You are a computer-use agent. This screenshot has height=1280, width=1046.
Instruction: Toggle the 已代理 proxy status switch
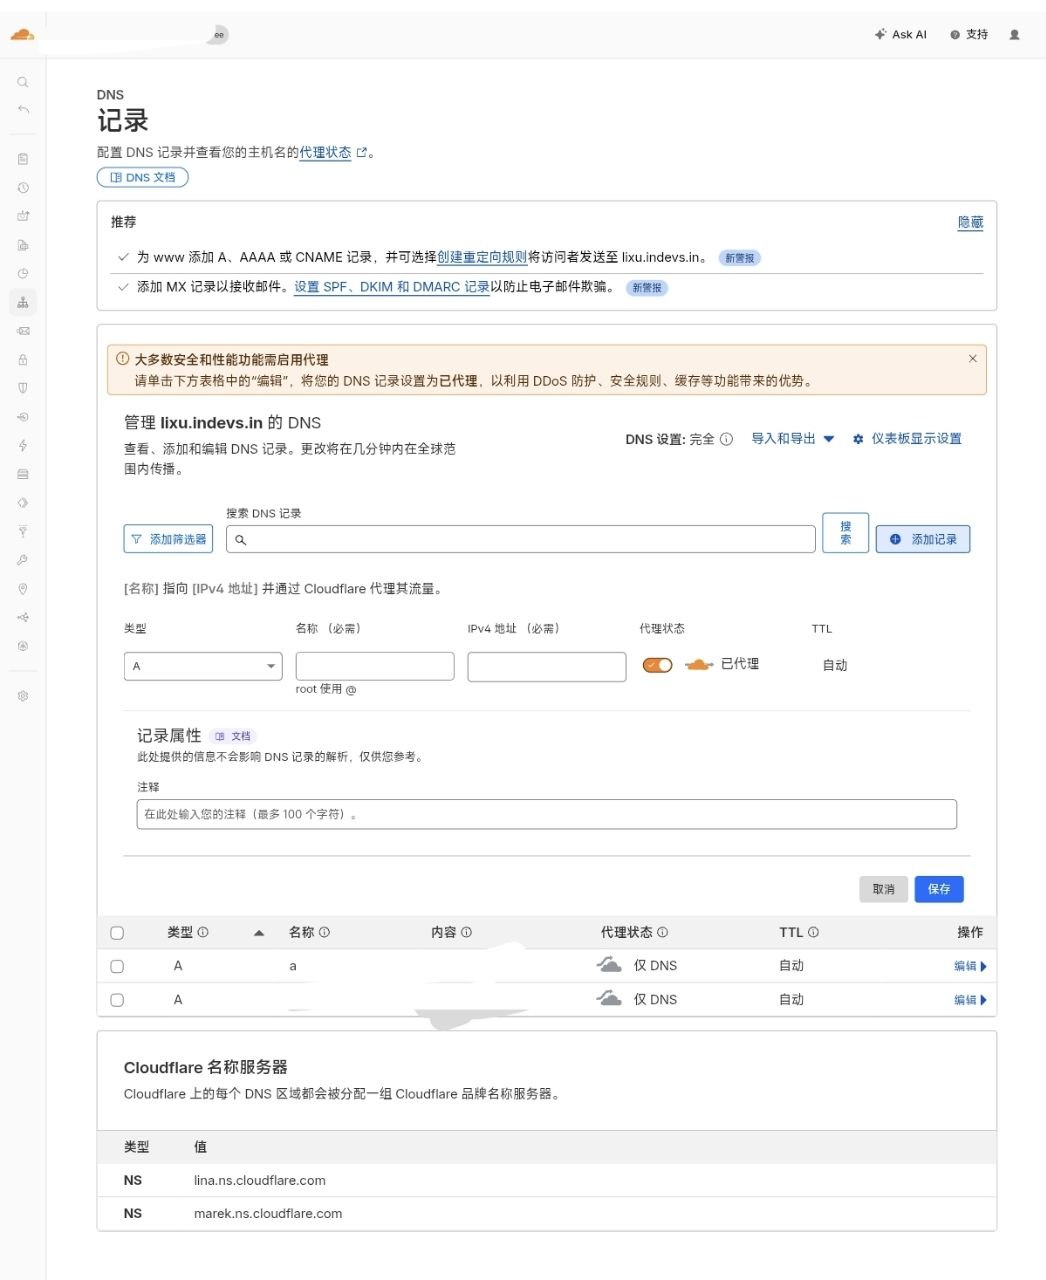pos(657,665)
